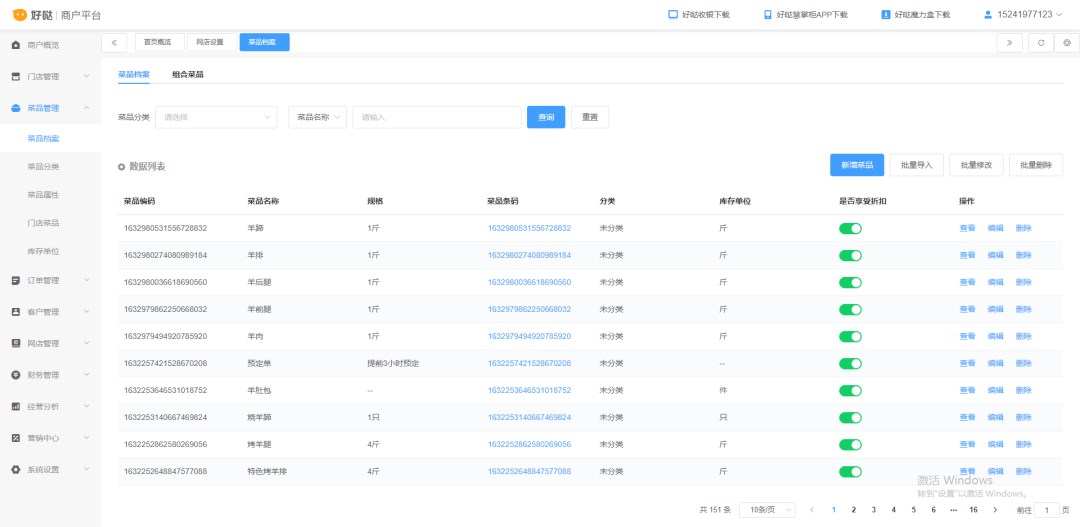
Task: Click the 好哒慧掌柜APP下载 phone icon
Action: tap(767, 14)
